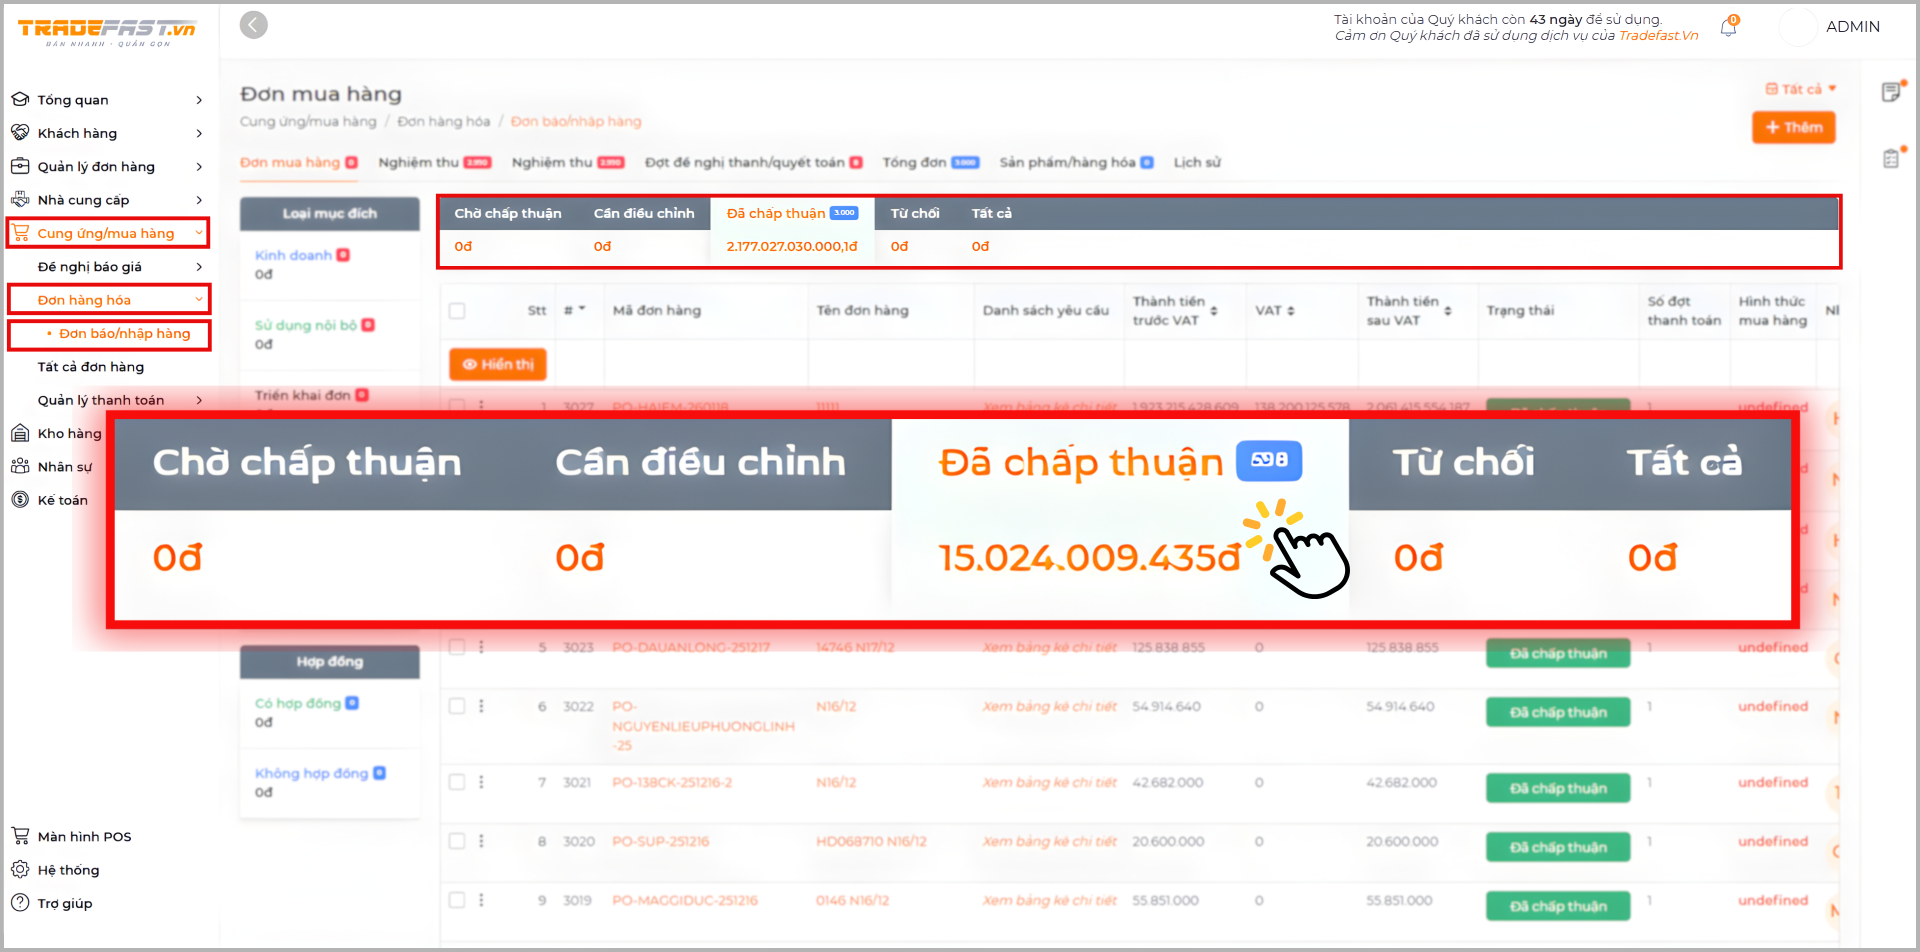Click the Hiển thị button

497,364
